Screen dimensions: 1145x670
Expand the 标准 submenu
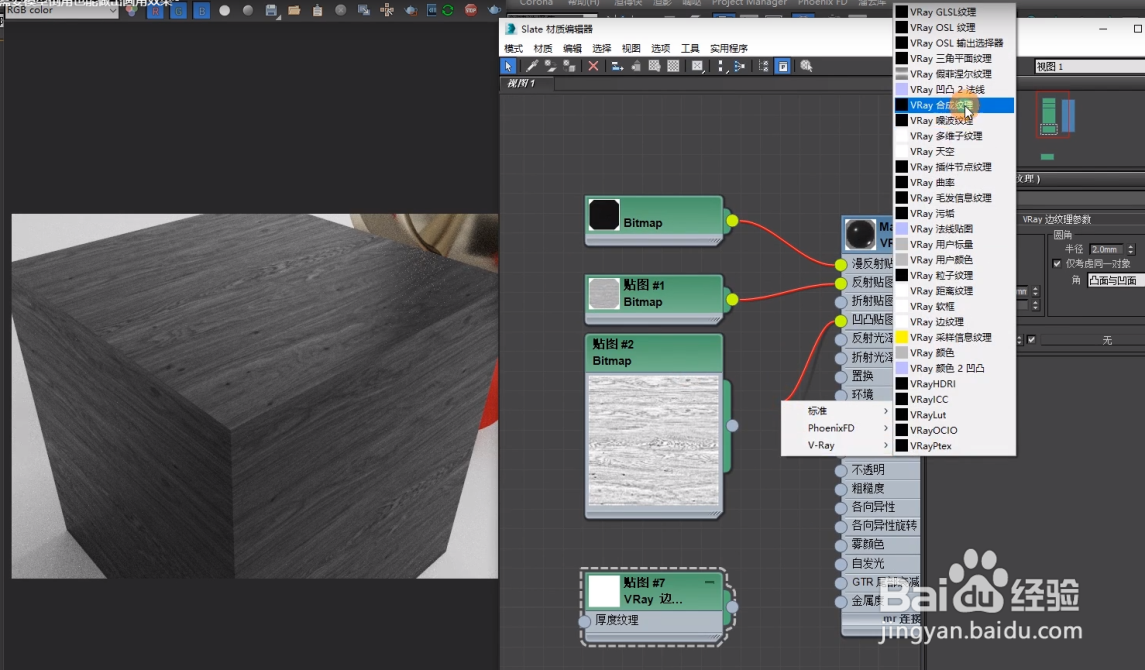[x=837, y=411]
